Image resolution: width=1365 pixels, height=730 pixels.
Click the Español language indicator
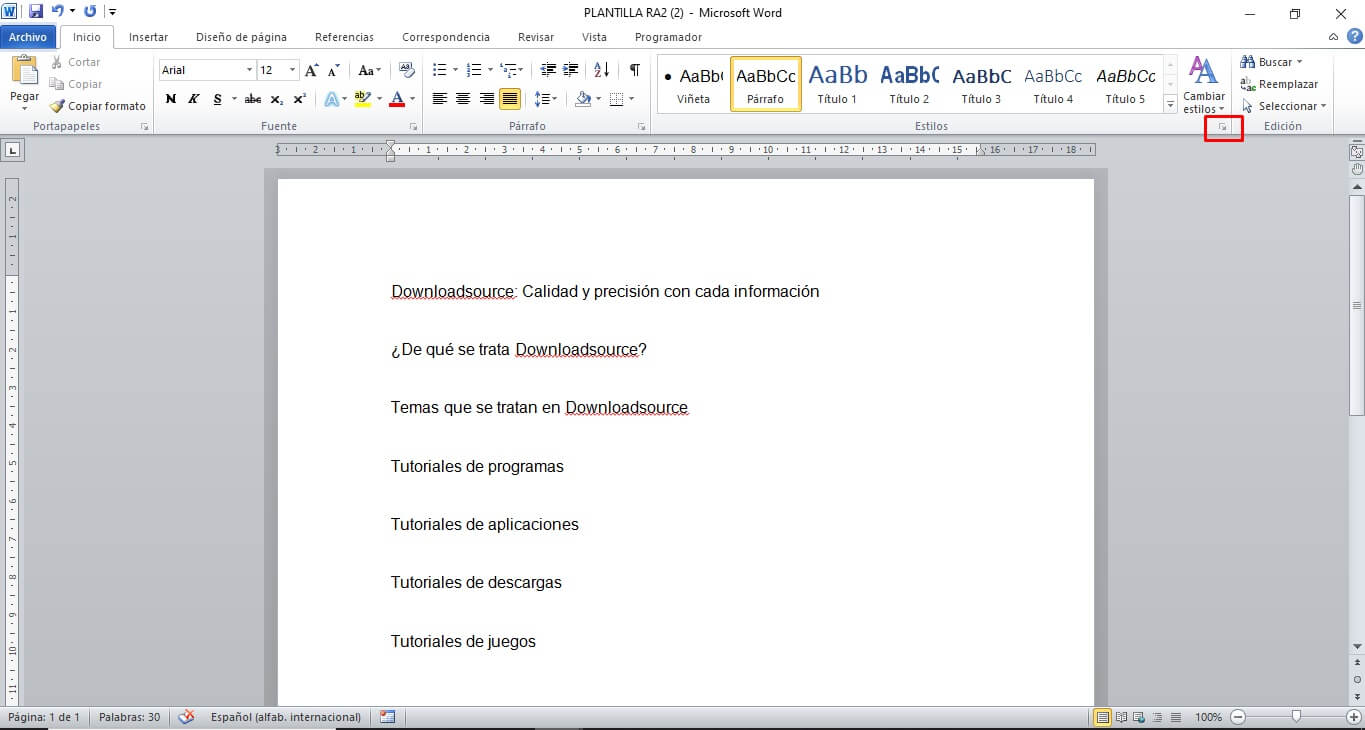pyautogui.click(x=285, y=717)
